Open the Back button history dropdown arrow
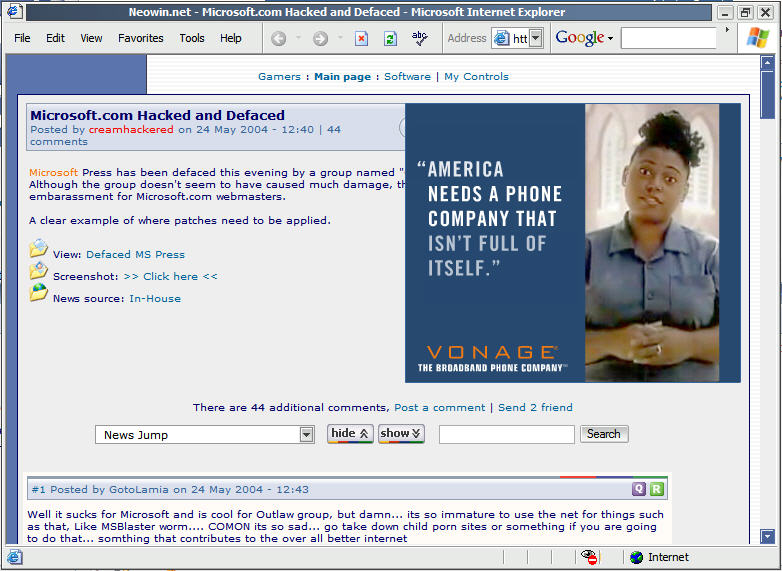The image size is (782, 571). (298, 38)
